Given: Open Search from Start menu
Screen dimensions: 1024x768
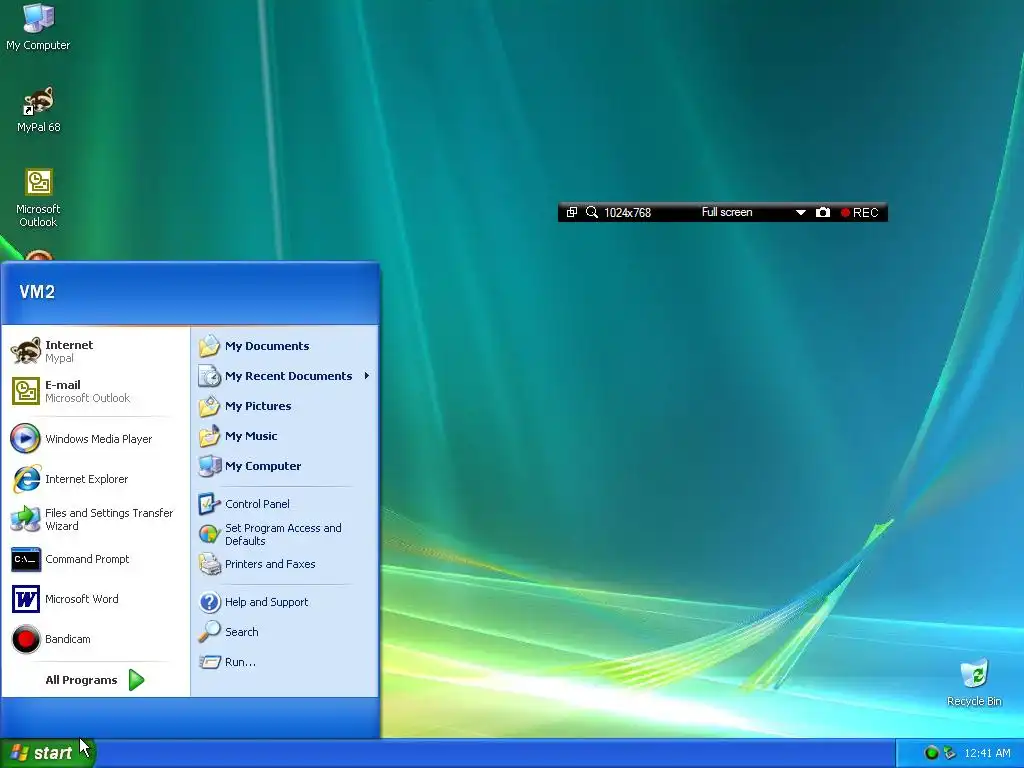Looking at the screenshot, I should point(284,632).
